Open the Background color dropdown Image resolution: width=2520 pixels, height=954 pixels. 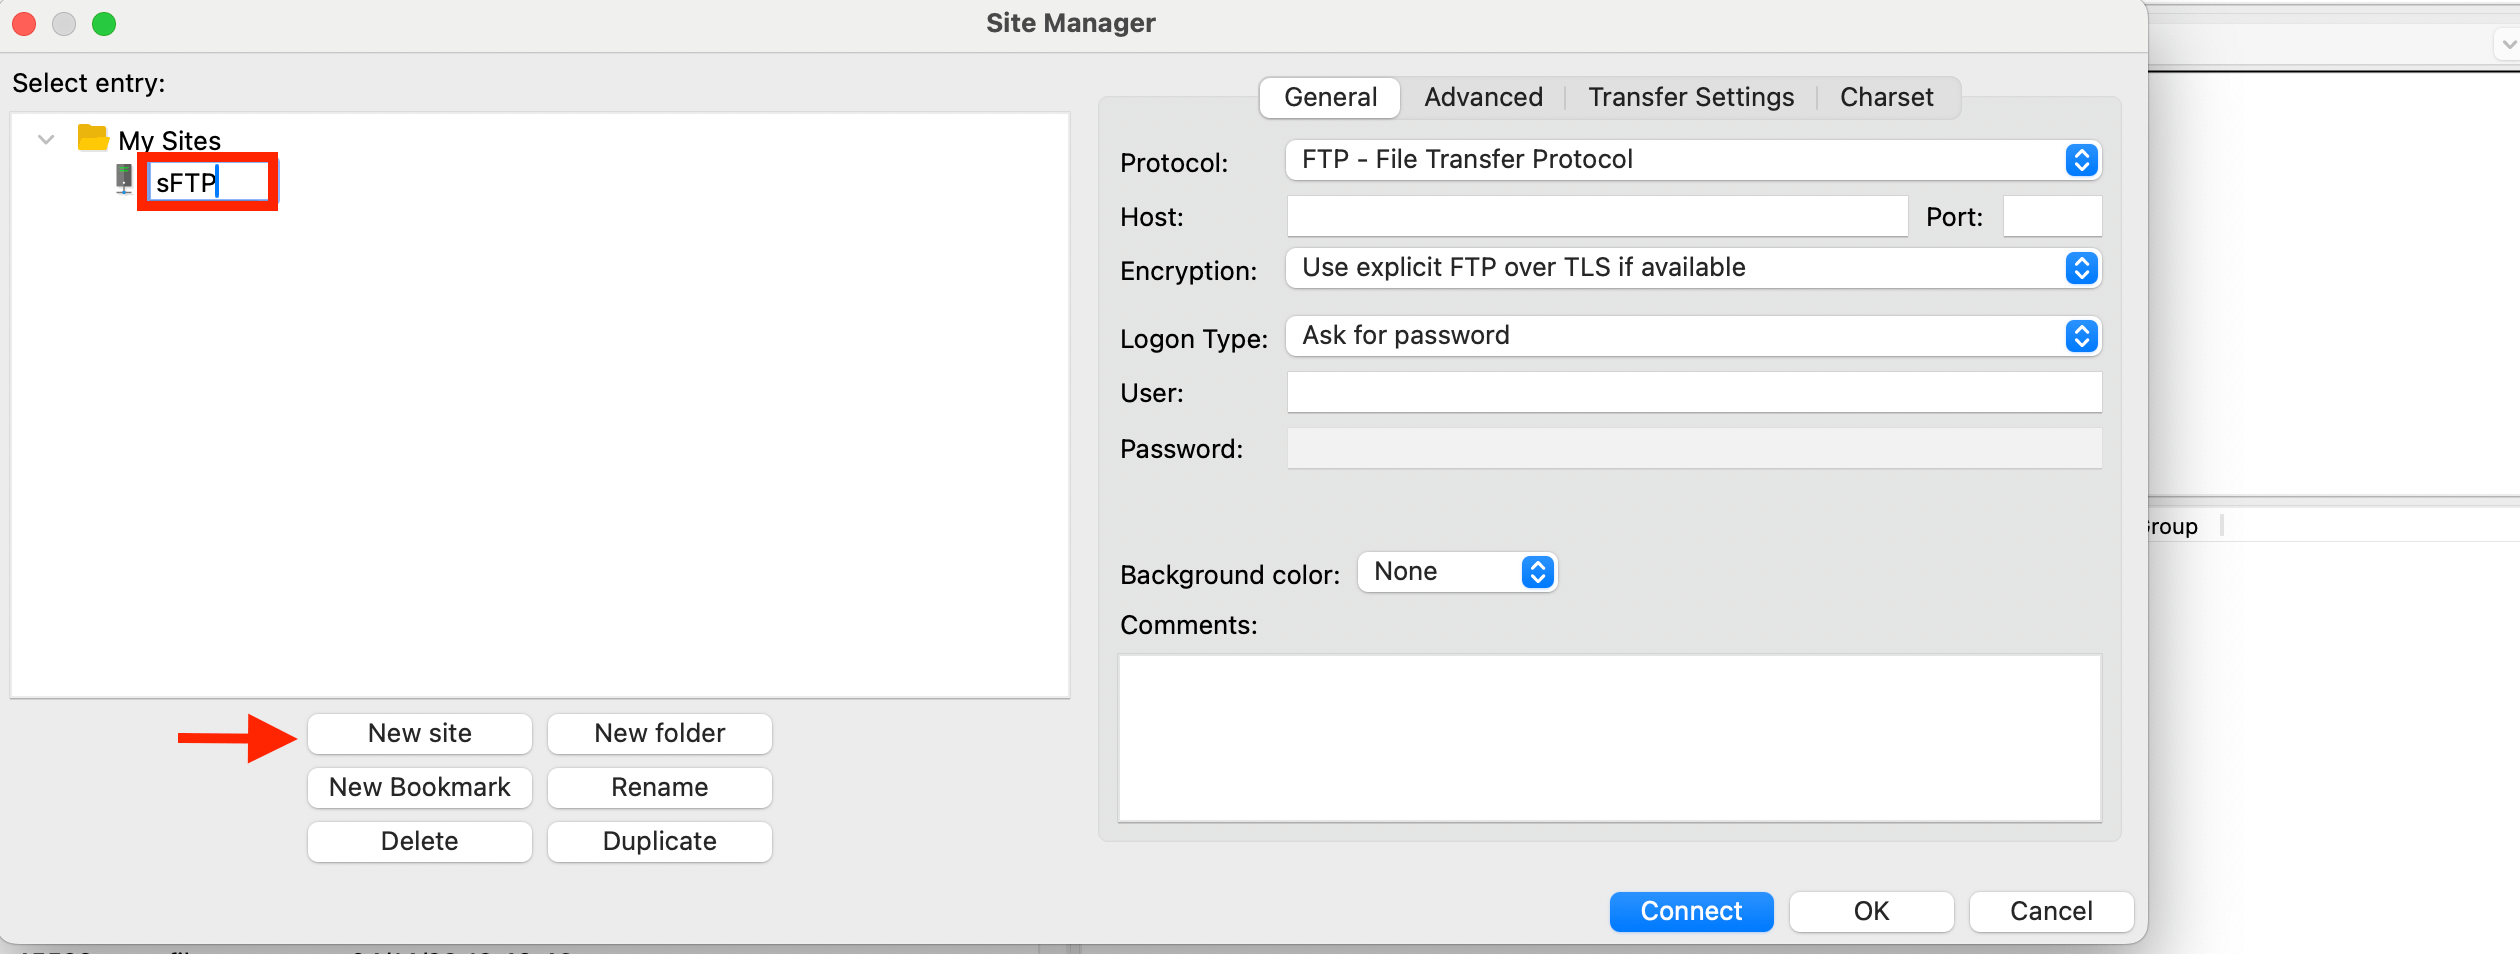pos(1457,572)
